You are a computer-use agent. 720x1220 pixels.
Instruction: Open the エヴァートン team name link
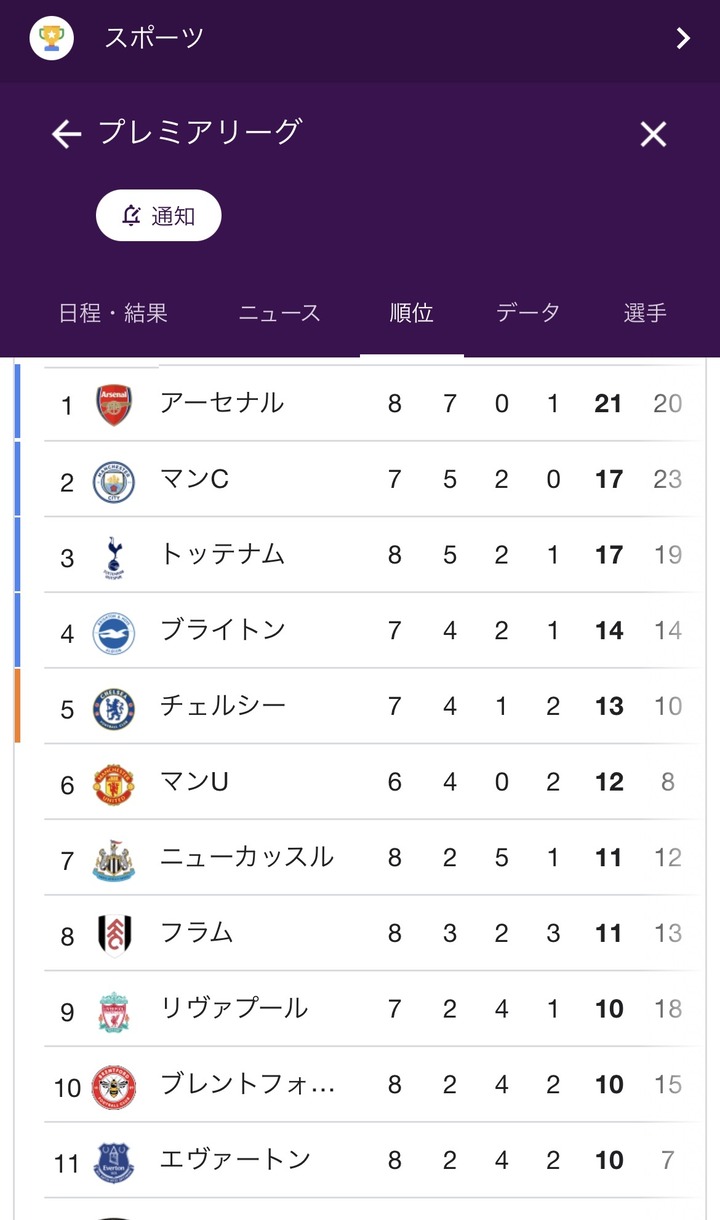[235, 1160]
